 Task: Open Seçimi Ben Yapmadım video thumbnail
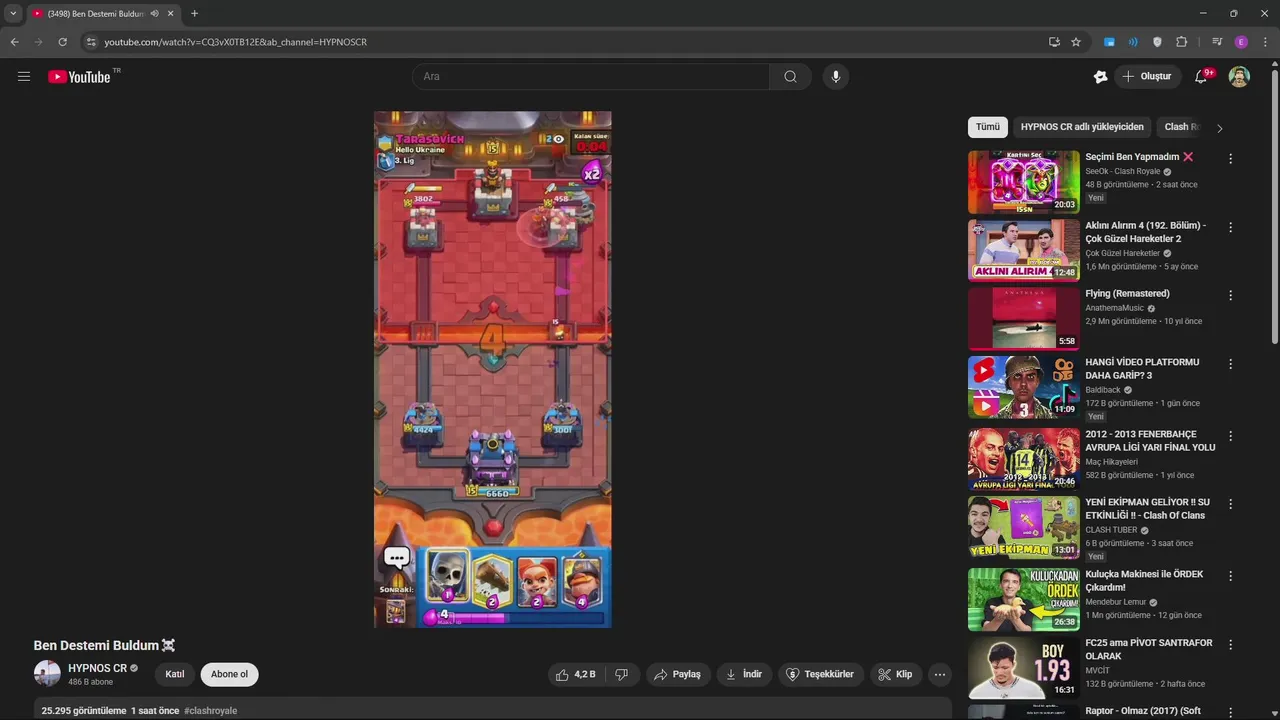[1024, 182]
